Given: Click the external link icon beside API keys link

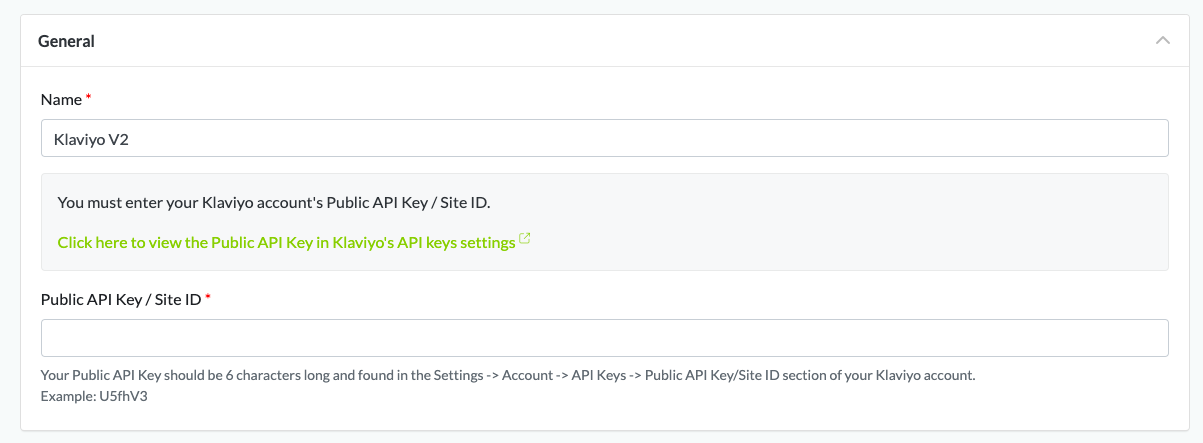Looking at the screenshot, I should click(x=525, y=240).
